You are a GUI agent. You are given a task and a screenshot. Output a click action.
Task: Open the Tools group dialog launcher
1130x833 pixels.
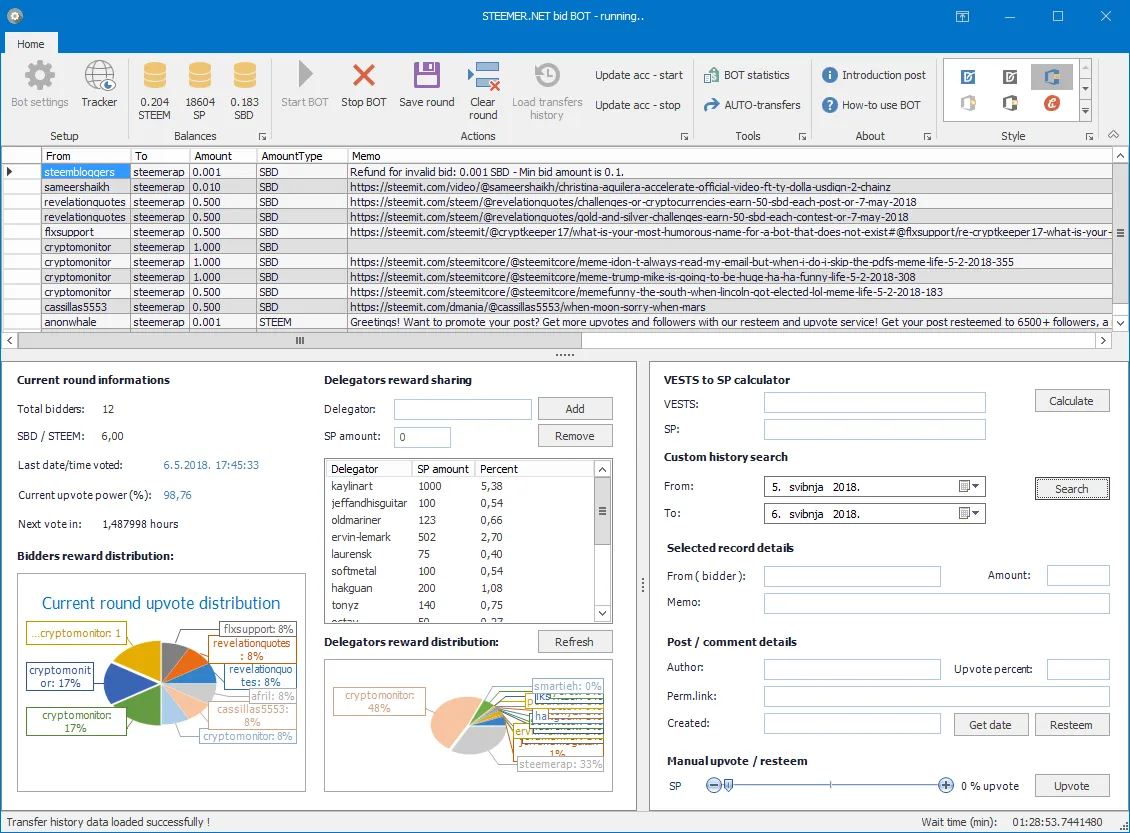coord(802,136)
